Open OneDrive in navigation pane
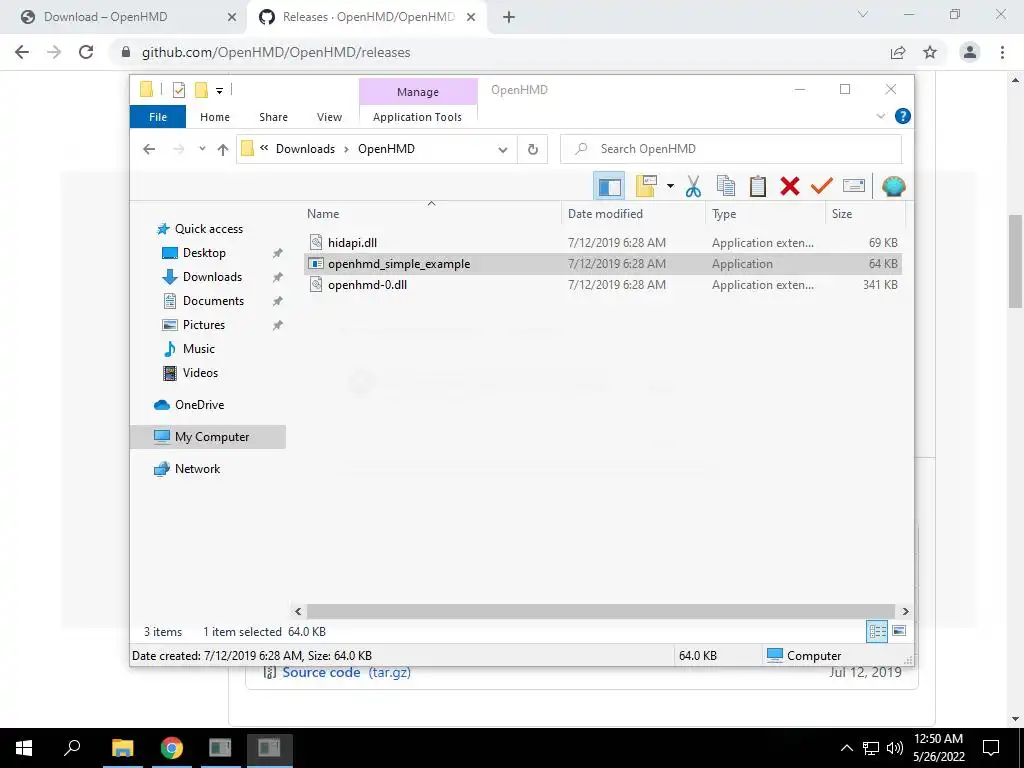 (x=199, y=405)
